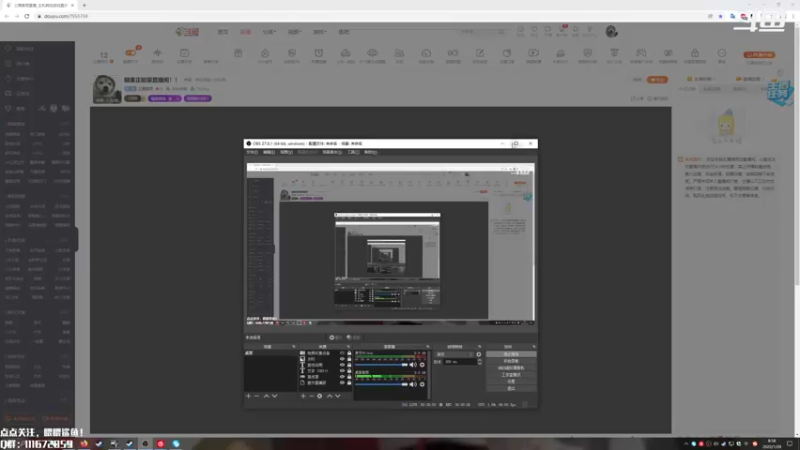Viewport: 800px width, 450px height.
Task: Toggle visibility eye of video capture device source
Action: (x=342, y=353)
